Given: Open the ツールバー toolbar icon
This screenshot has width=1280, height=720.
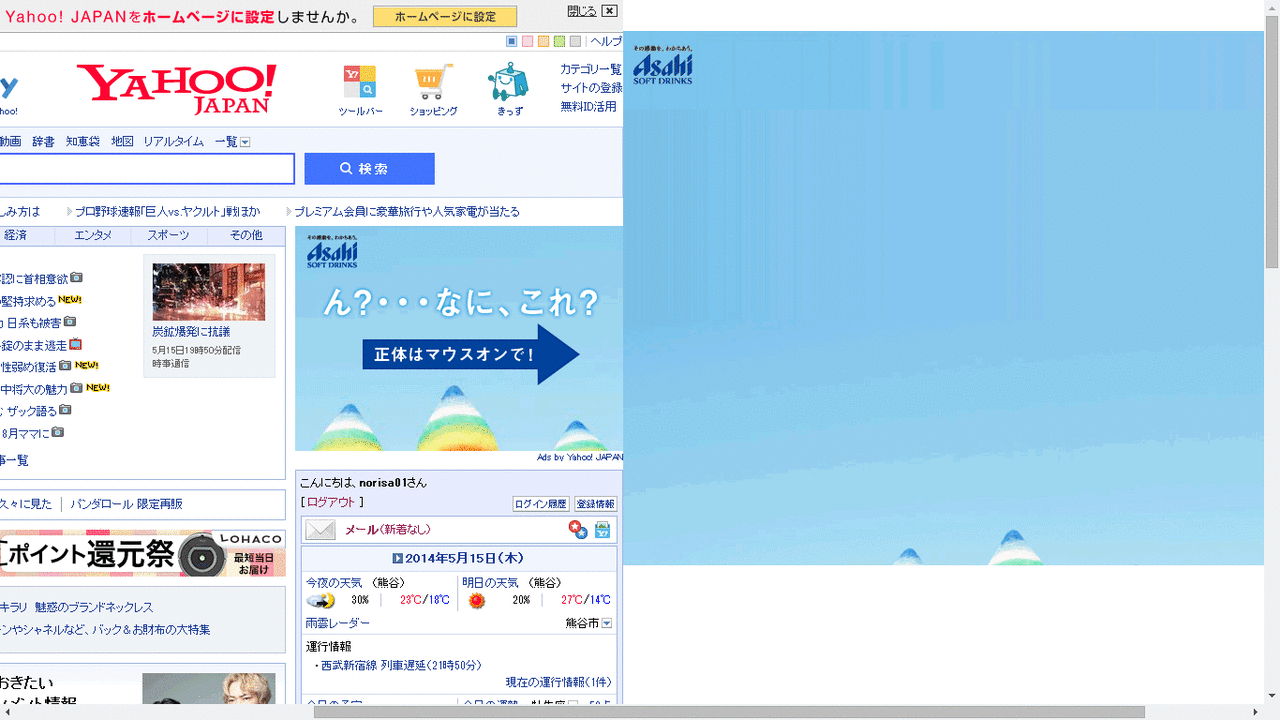Looking at the screenshot, I should [360, 82].
